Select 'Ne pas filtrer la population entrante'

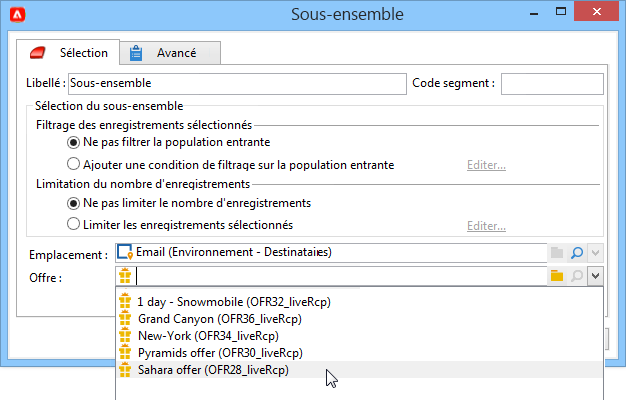pyautogui.click(x=73, y=143)
